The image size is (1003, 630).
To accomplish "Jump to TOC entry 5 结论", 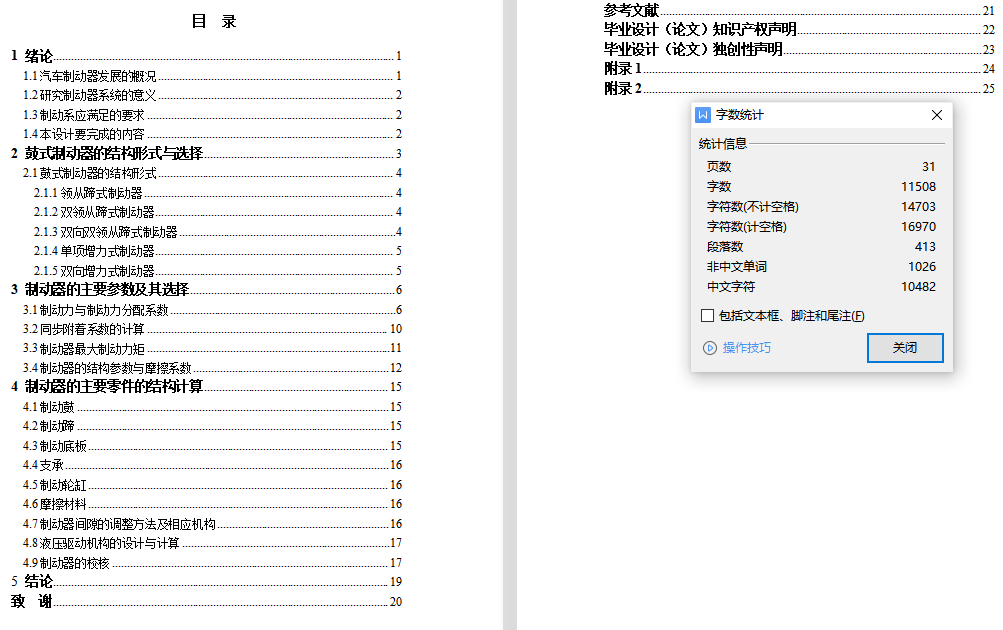I will click(206, 582).
